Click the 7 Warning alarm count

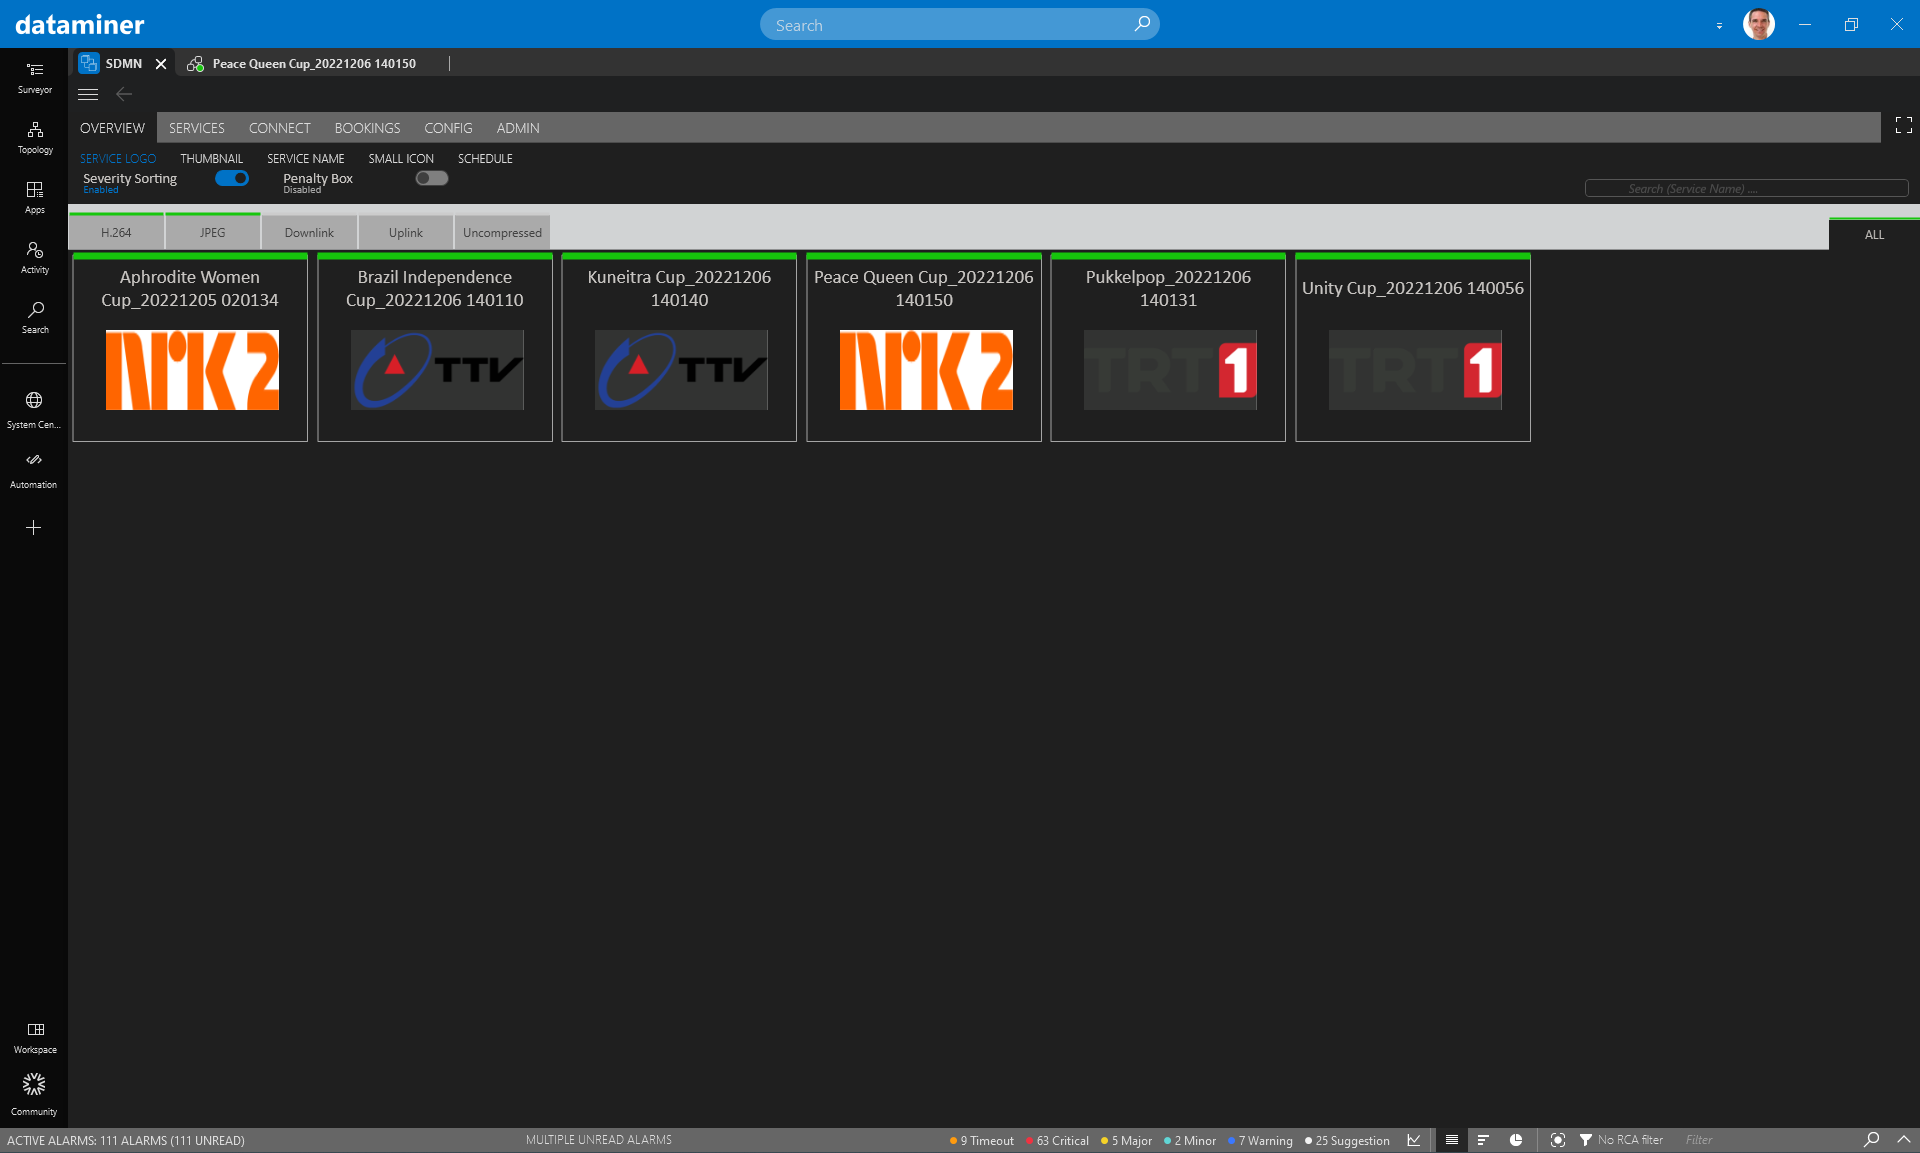1261,1140
